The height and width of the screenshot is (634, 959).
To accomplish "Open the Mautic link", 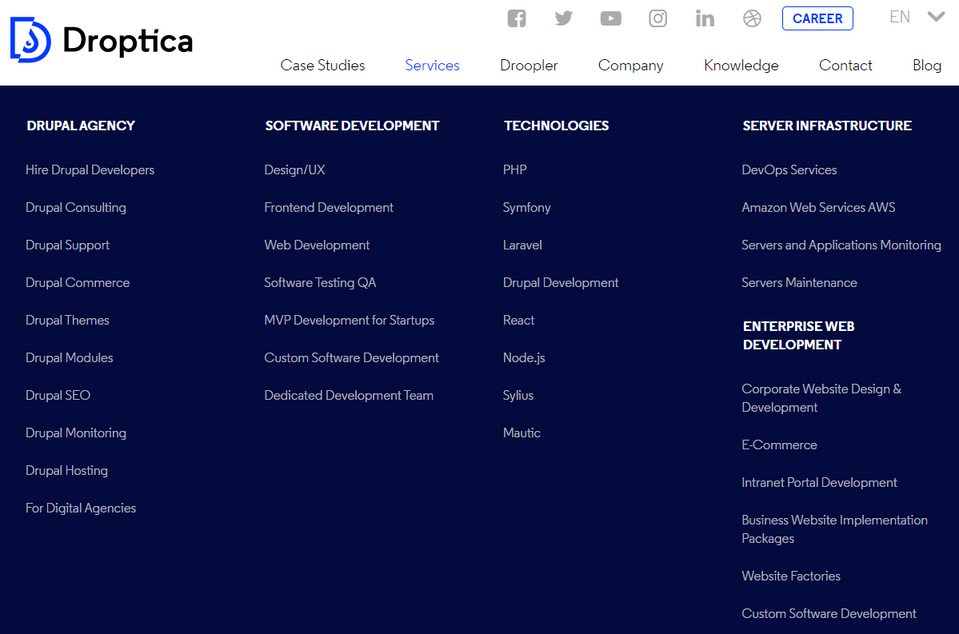I will point(522,433).
